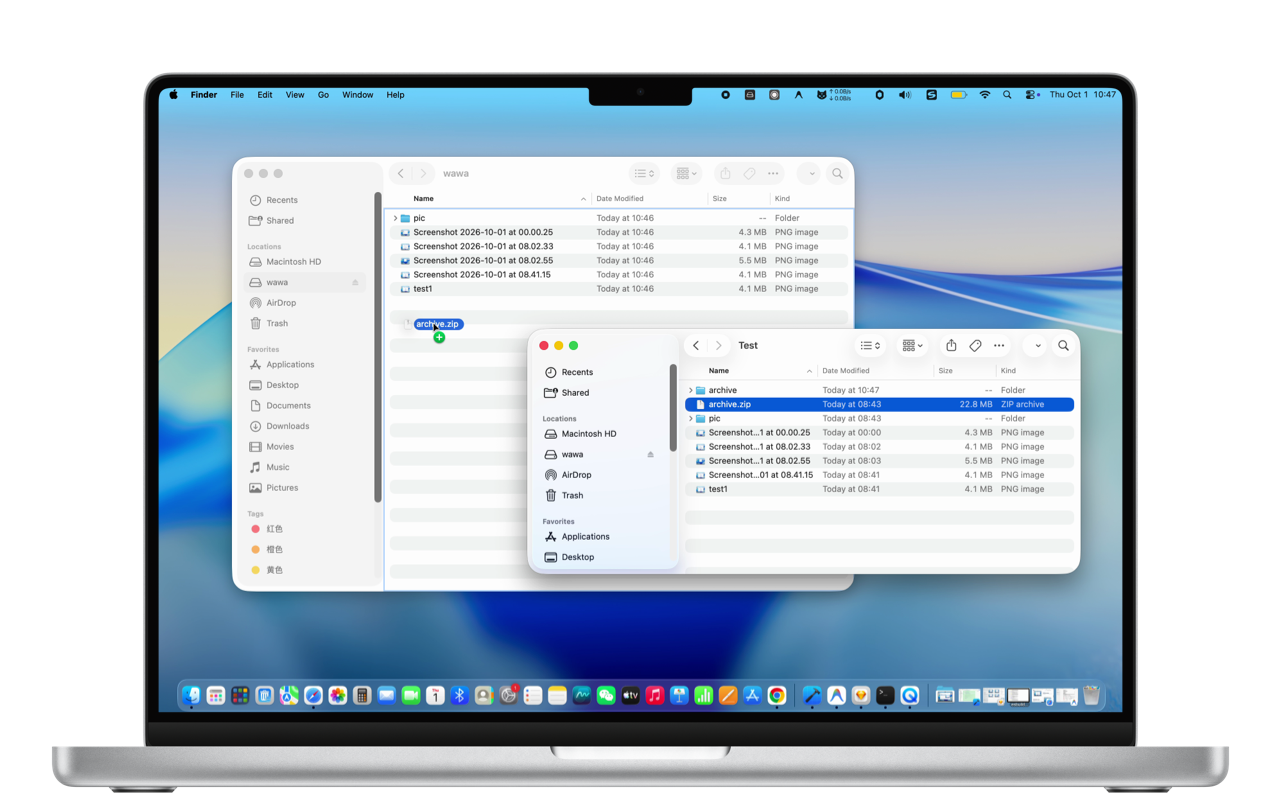The width and height of the screenshot is (1280, 800).
Task: Click the Tags icon in Test window toolbar
Action: coord(975,346)
